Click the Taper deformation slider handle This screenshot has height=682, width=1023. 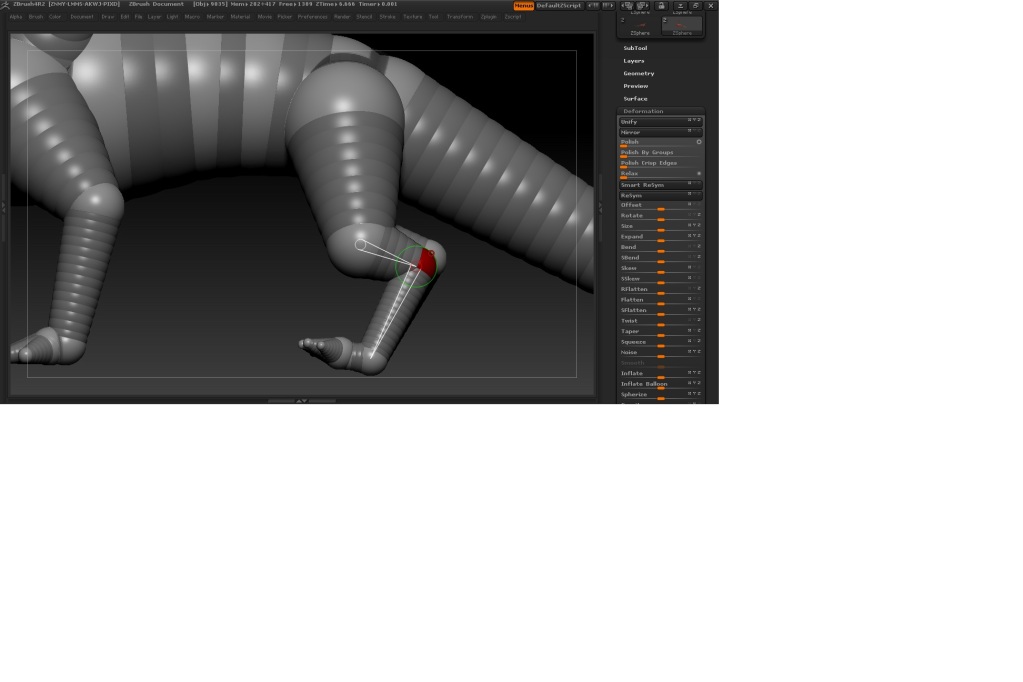point(660,335)
